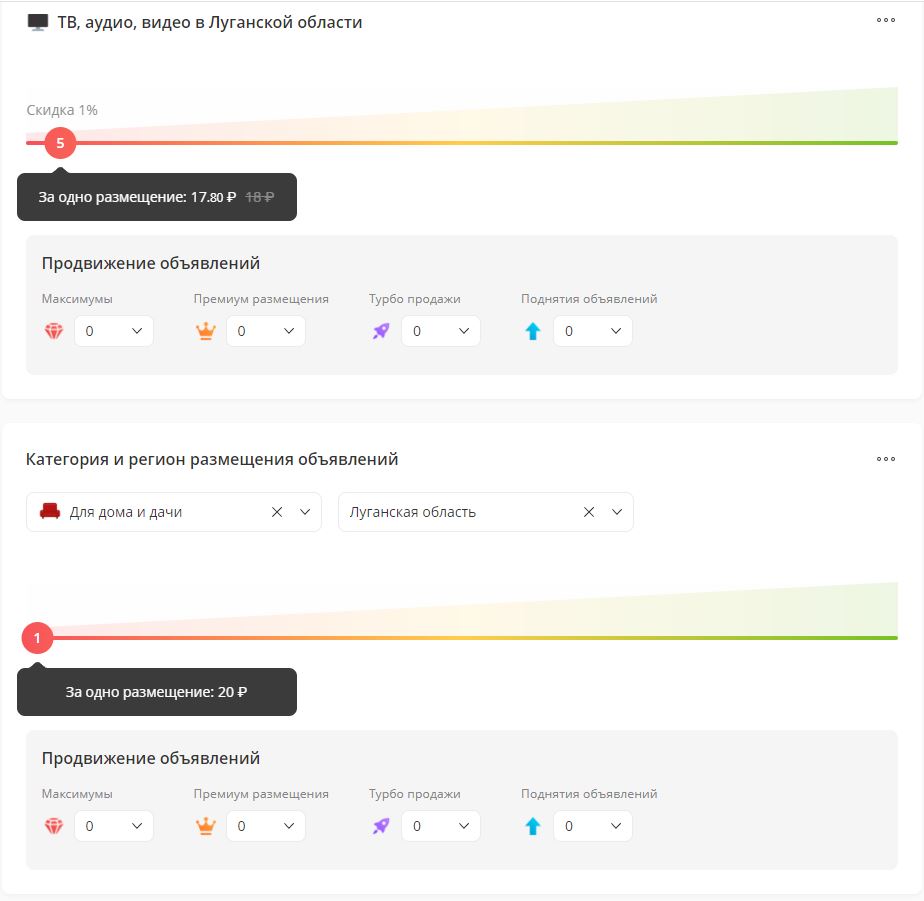Image resolution: width=924 pixels, height=901 pixels.
Task: Click the blue arrow Поднятия icon in the first block
Action: coord(533,331)
